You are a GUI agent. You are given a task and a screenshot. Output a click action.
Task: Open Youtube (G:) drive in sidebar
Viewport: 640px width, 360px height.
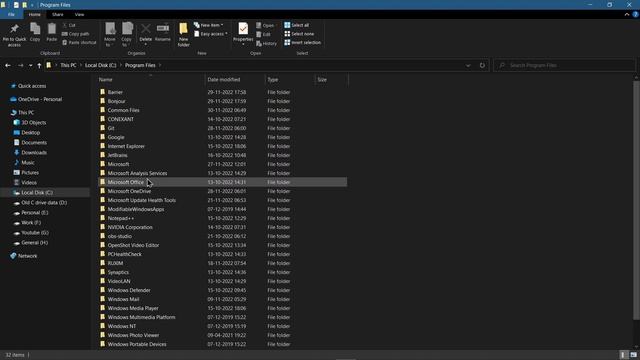click(35, 233)
